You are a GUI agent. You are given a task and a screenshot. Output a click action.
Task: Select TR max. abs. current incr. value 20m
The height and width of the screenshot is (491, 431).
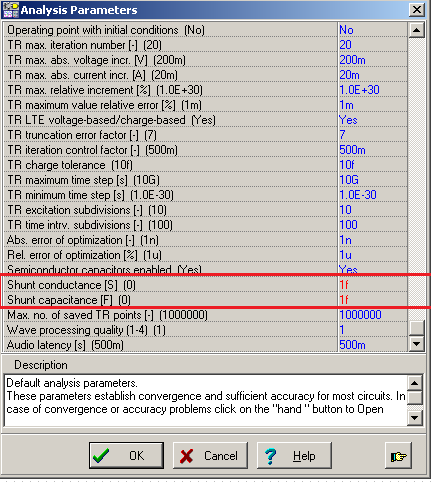[x=349, y=75]
